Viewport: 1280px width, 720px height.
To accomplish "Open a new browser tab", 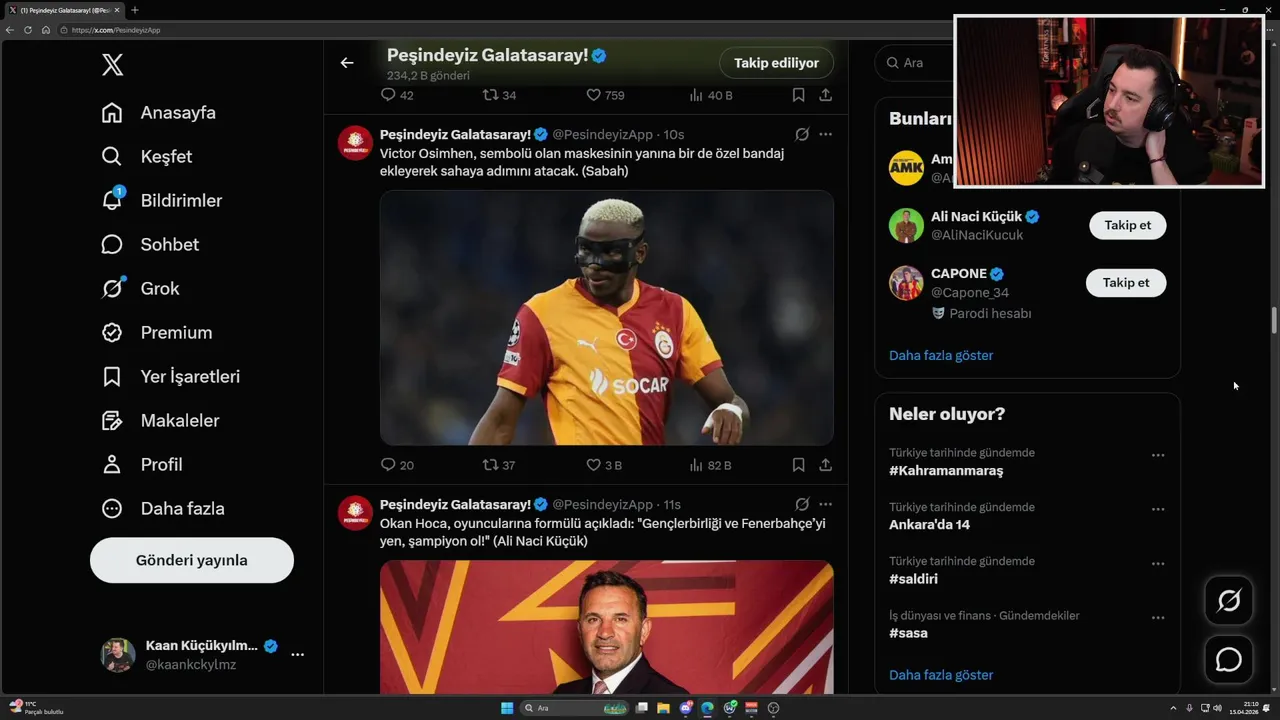I will pyautogui.click(x=135, y=10).
